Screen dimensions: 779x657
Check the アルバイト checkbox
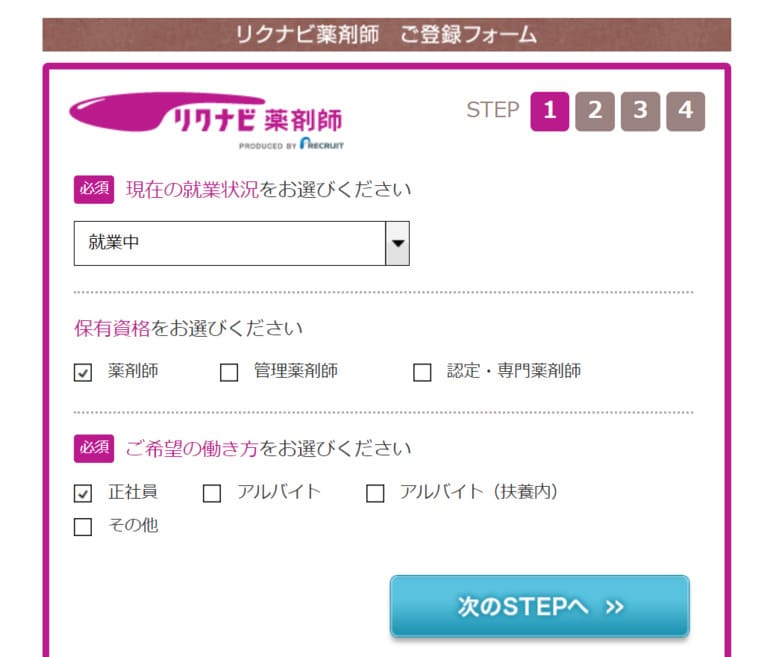pyautogui.click(x=212, y=493)
